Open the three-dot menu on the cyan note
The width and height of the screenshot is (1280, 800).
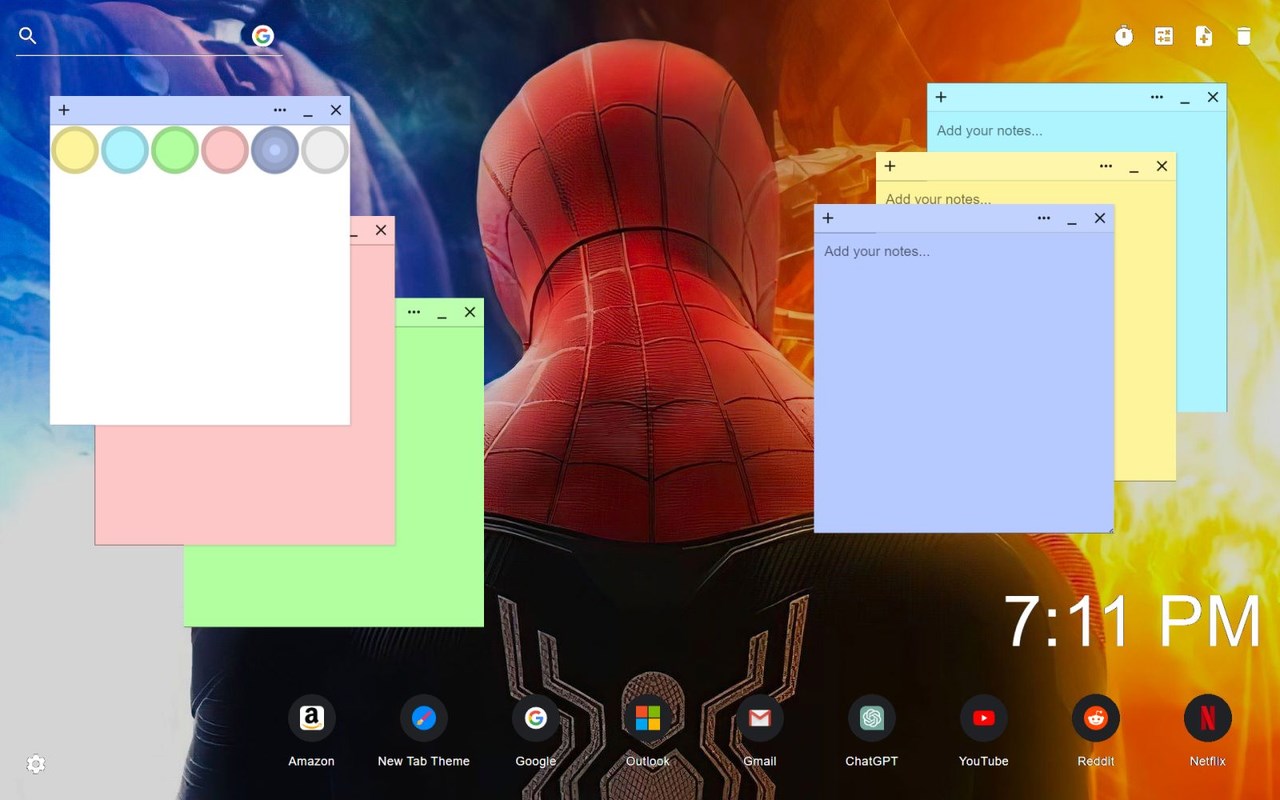pyautogui.click(x=1157, y=97)
